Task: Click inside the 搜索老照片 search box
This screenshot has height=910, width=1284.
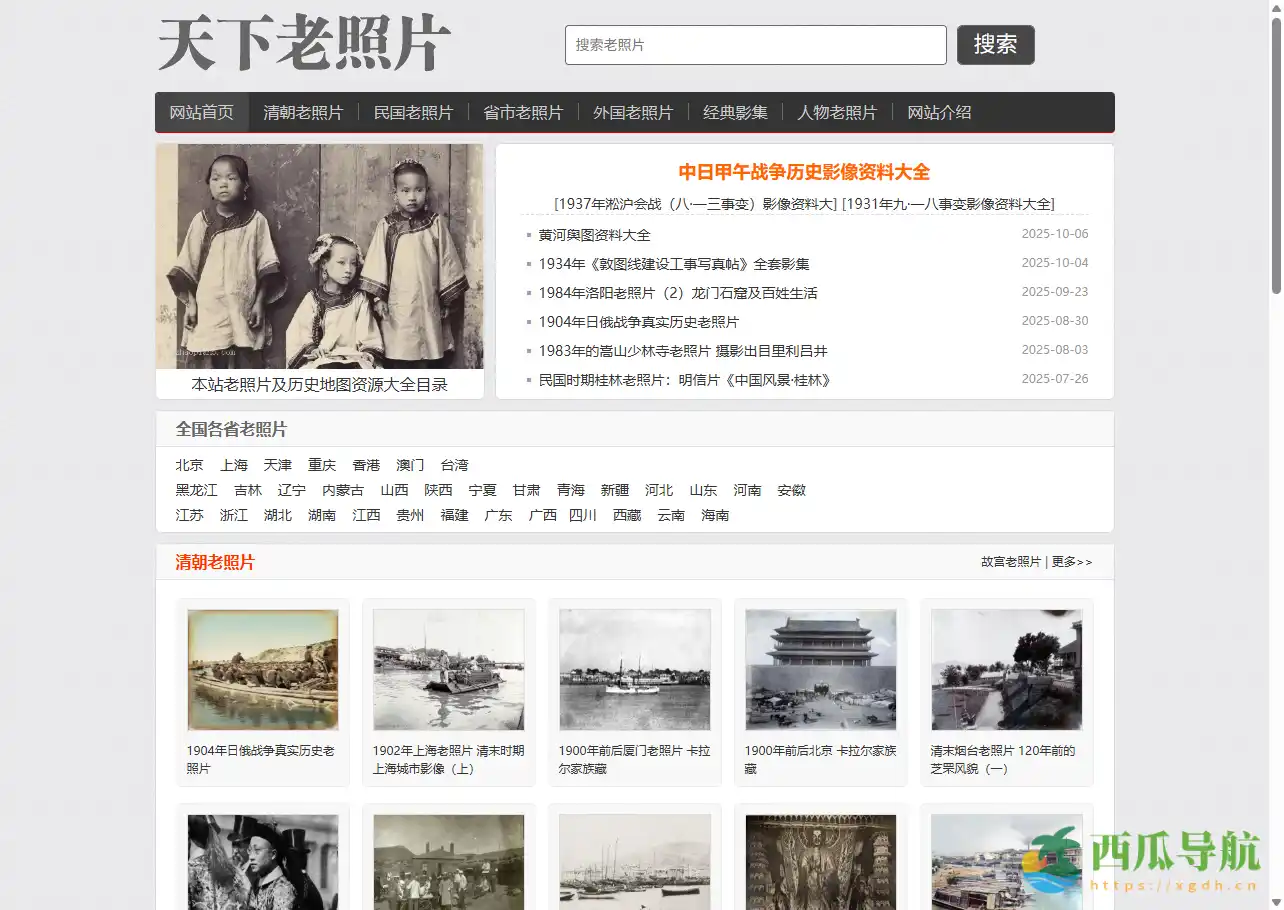Action: [x=755, y=44]
